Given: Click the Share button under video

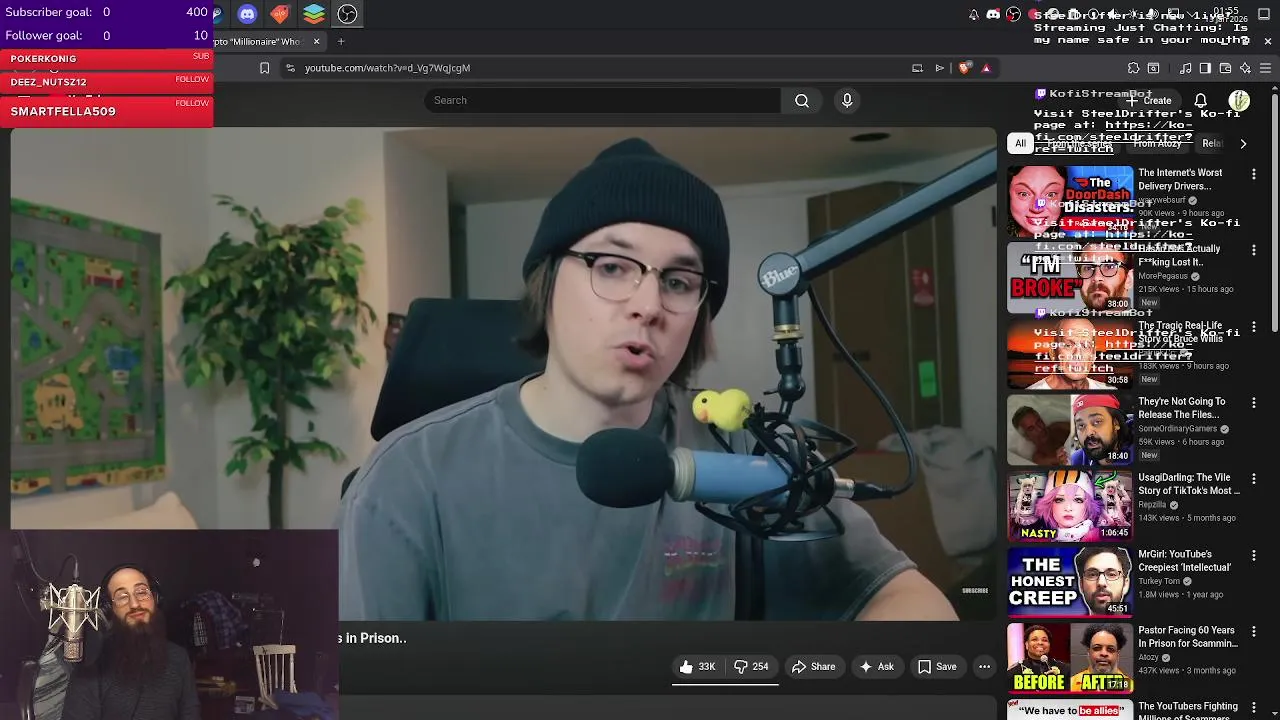Looking at the screenshot, I should coord(814,666).
